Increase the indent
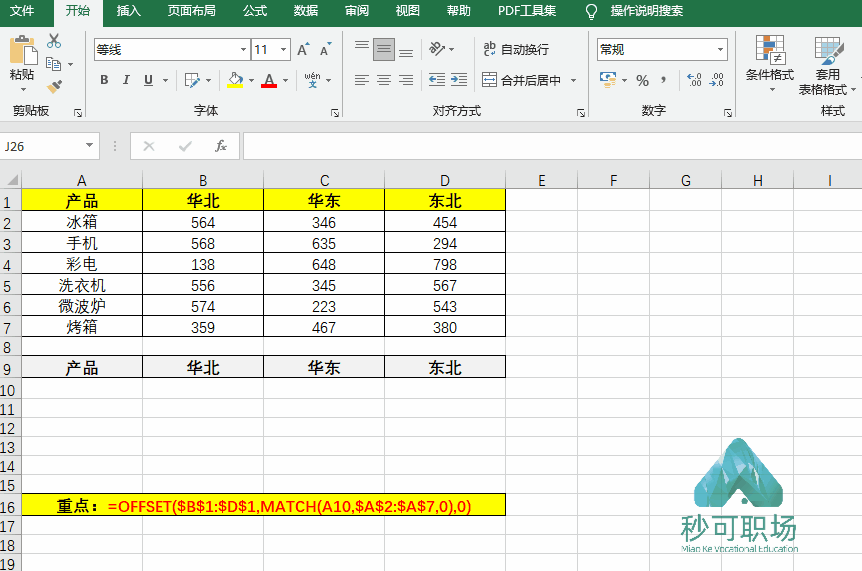The image size is (862, 571). point(458,80)
